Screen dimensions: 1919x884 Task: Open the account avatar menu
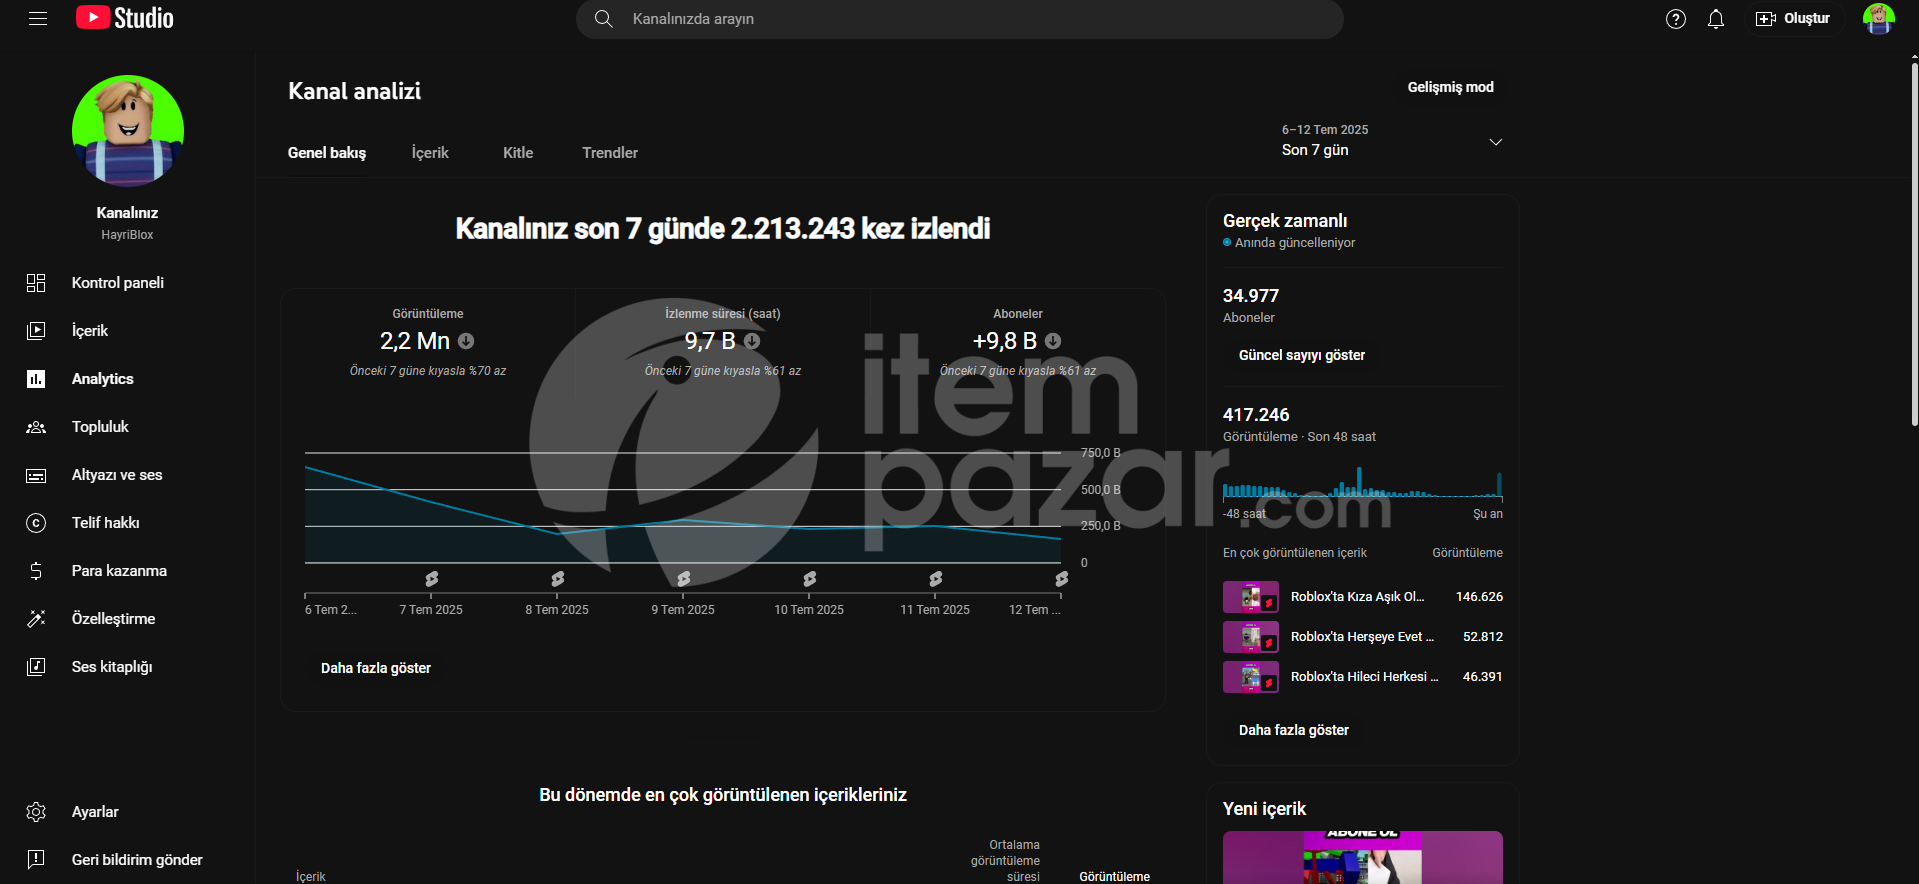(1879, 19)
